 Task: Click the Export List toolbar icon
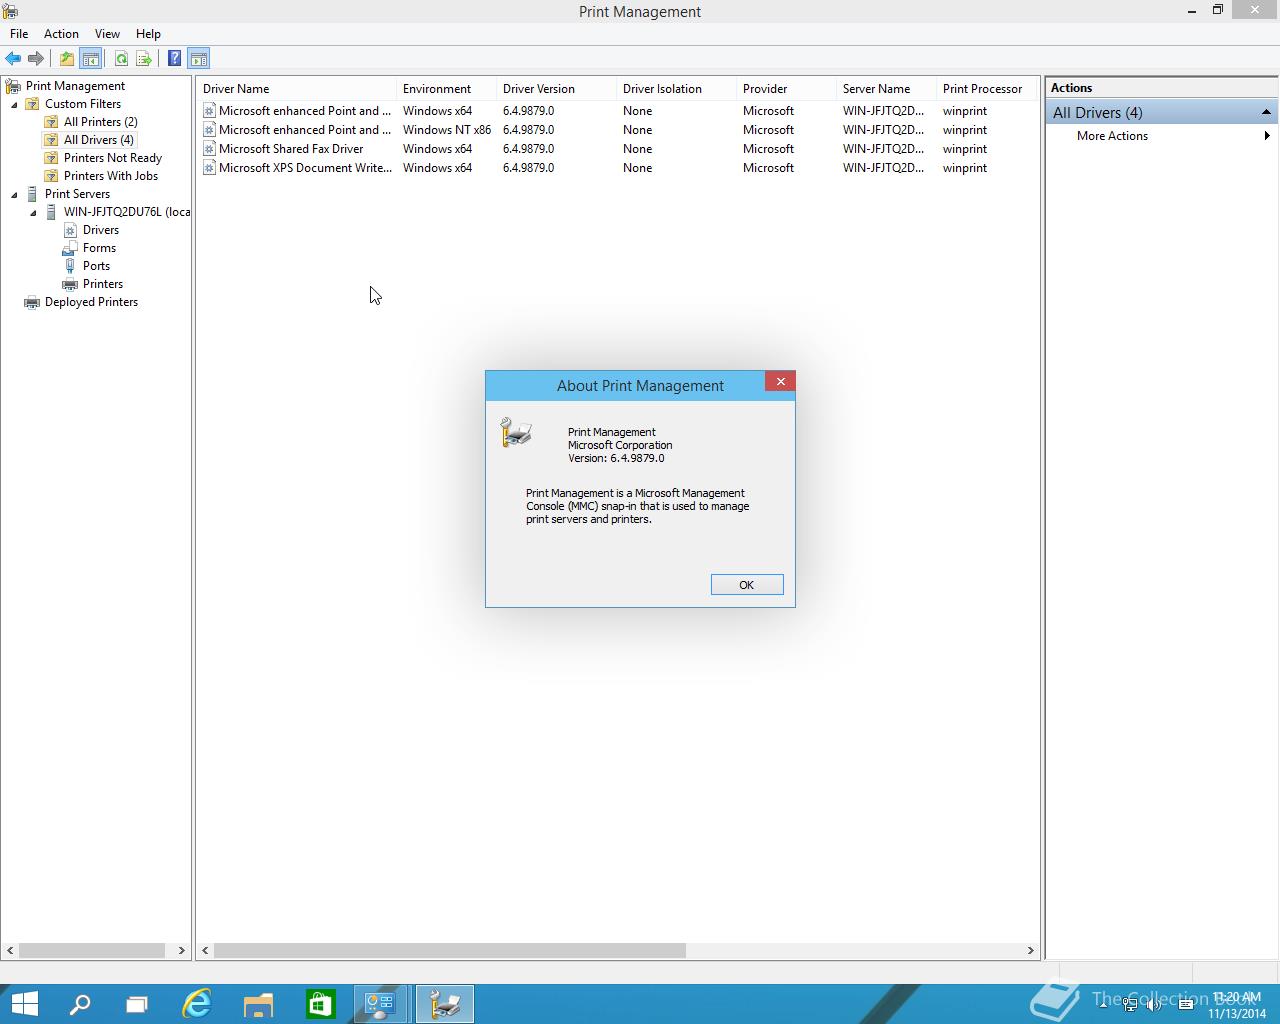coord(144,58)
